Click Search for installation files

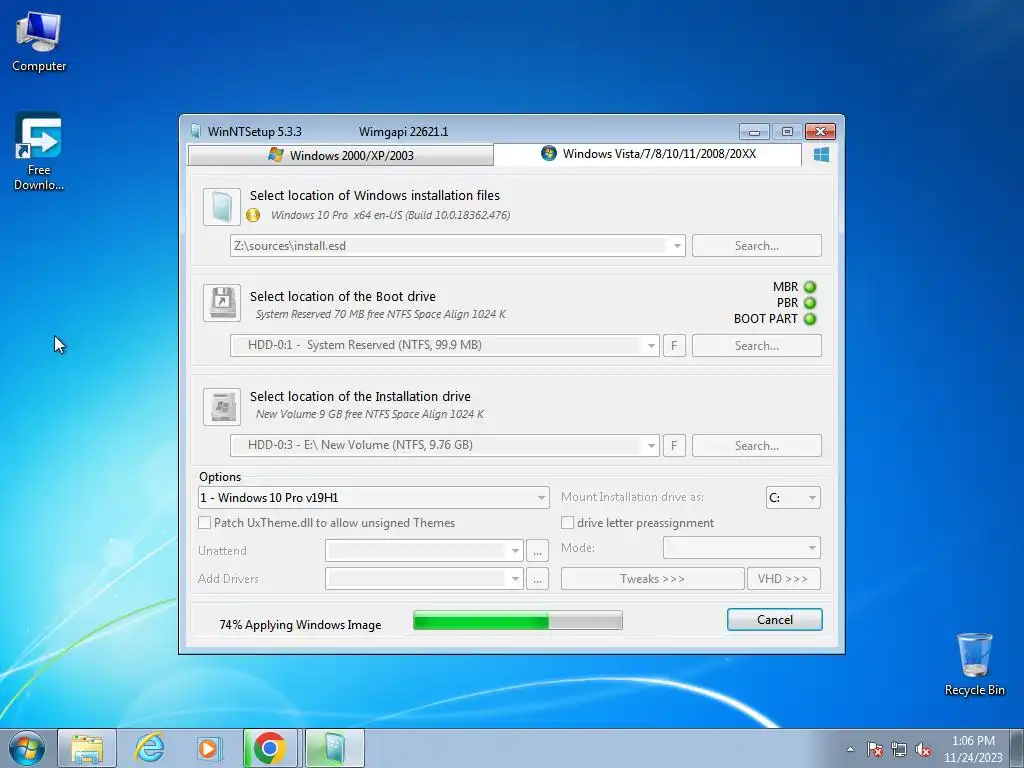(x=756, y=246)
